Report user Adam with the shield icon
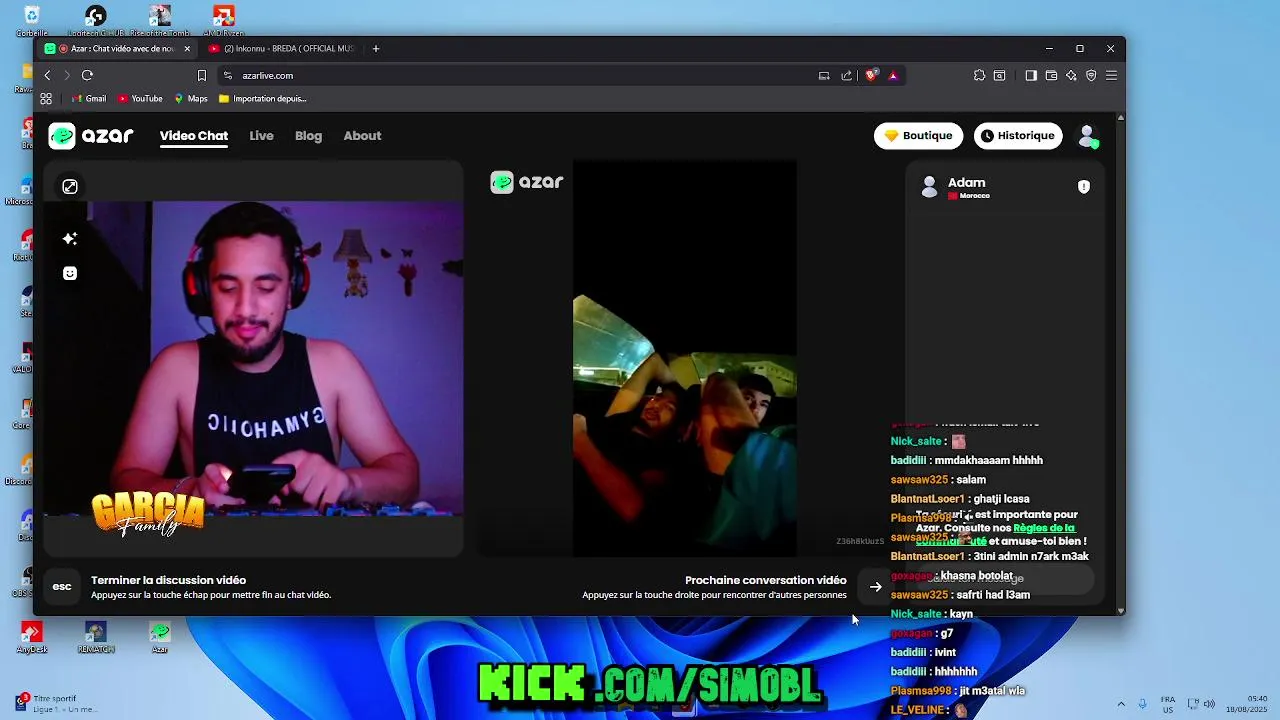This screenshot has height=720, width=1280. 1084,187
